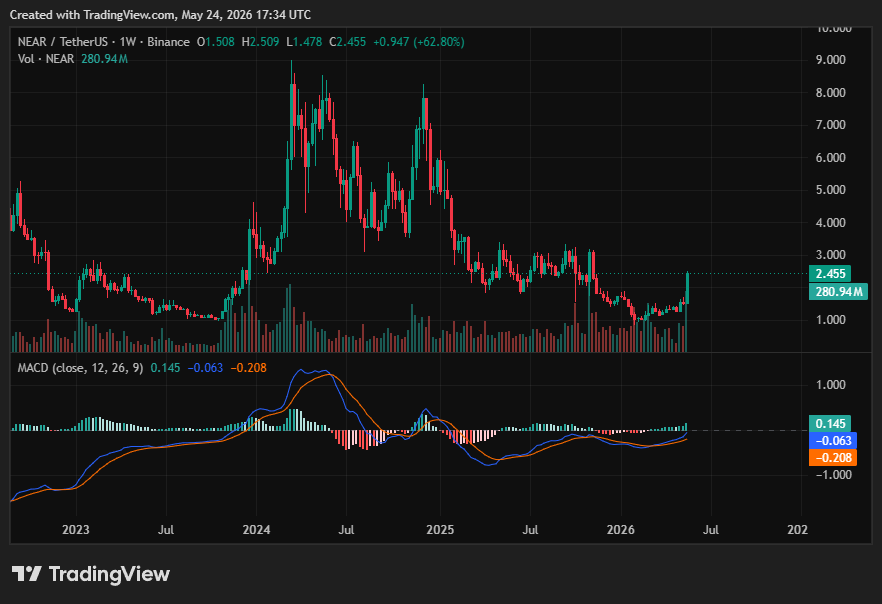Click the orange signal value -0.208 in legend

pos(249,368)
